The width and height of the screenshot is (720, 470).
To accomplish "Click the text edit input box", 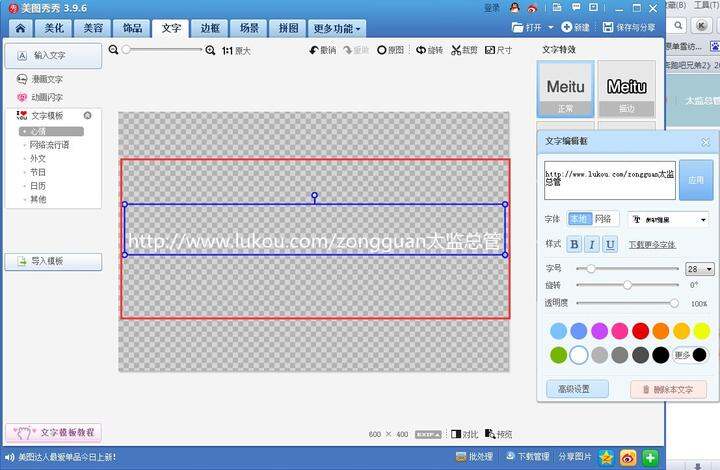I will coord(610,180).
